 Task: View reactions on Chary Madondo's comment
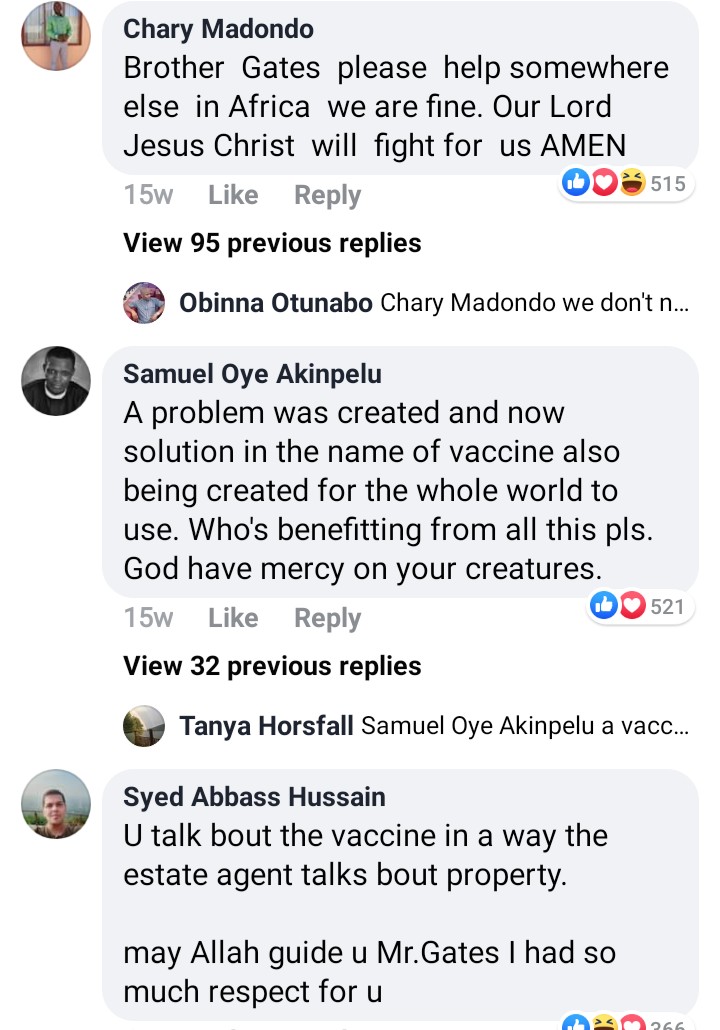628,183
